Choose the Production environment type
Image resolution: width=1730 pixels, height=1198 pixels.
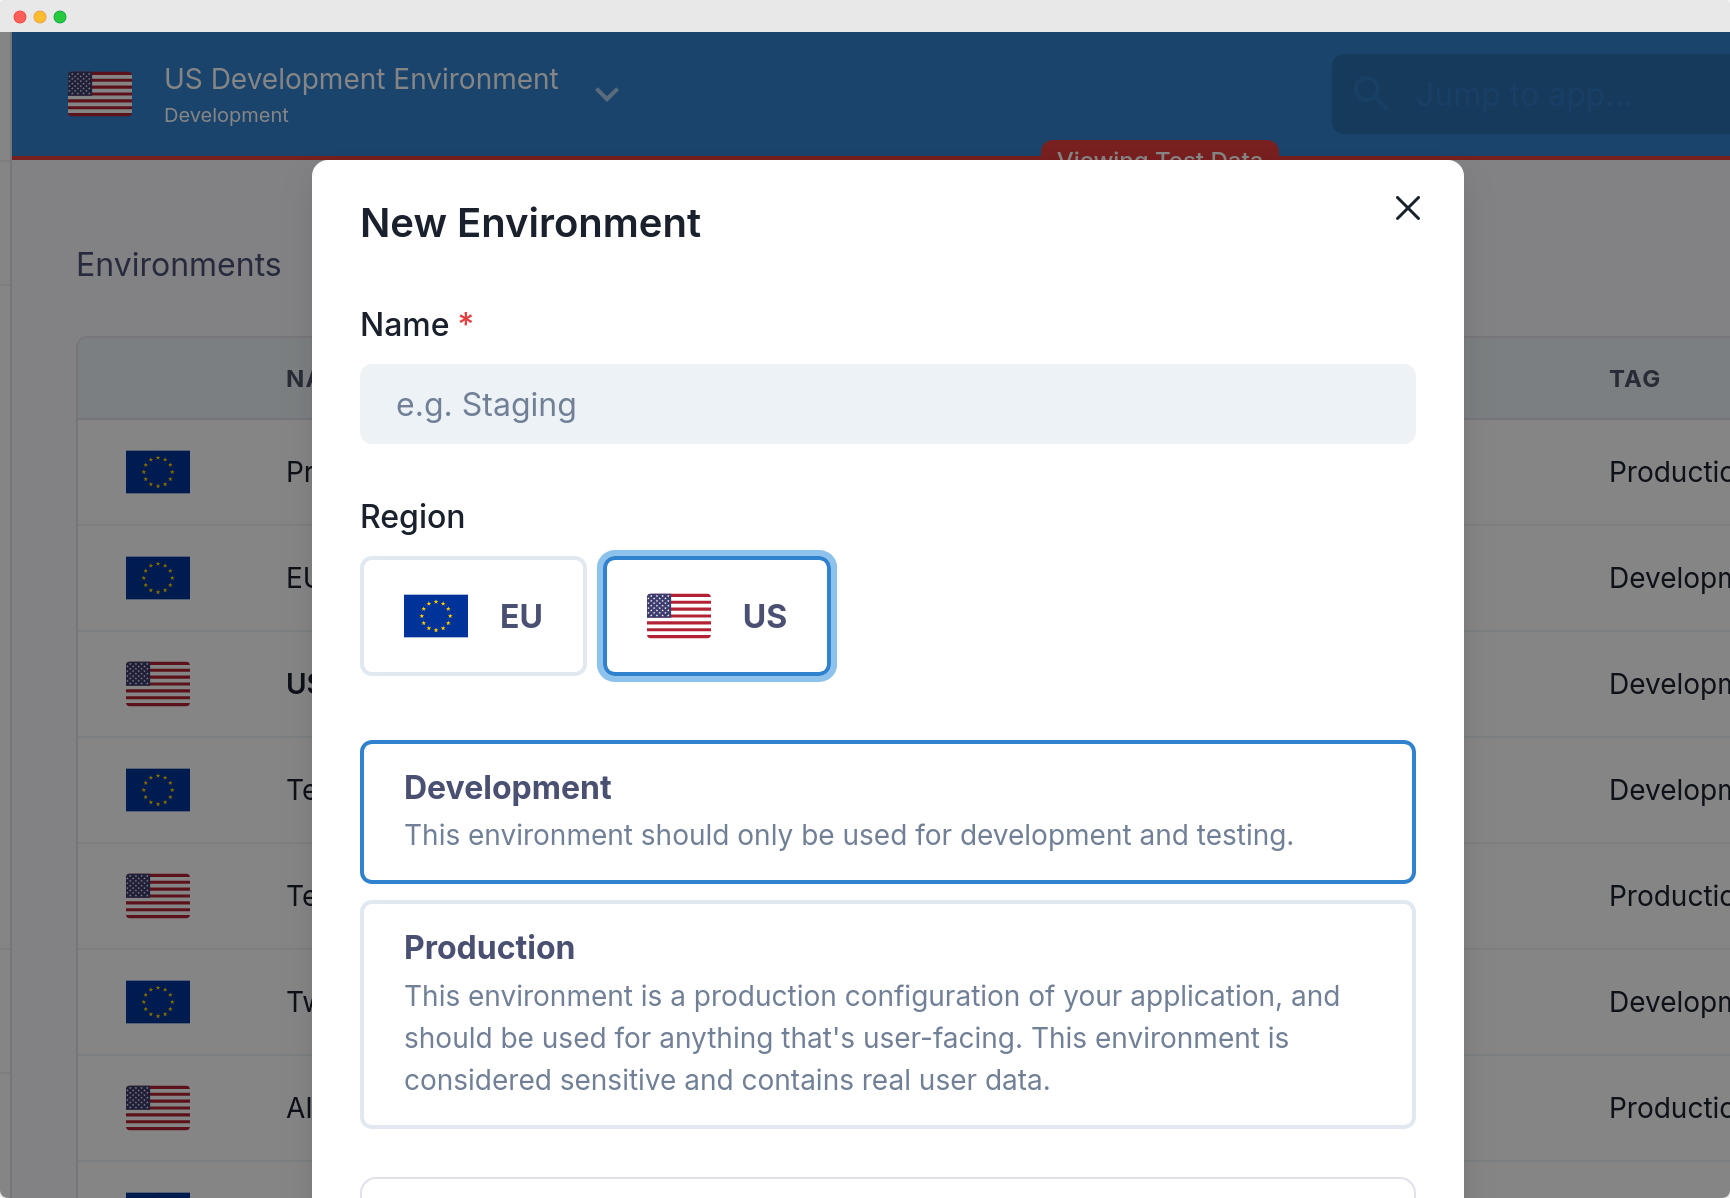point(887,1014)
